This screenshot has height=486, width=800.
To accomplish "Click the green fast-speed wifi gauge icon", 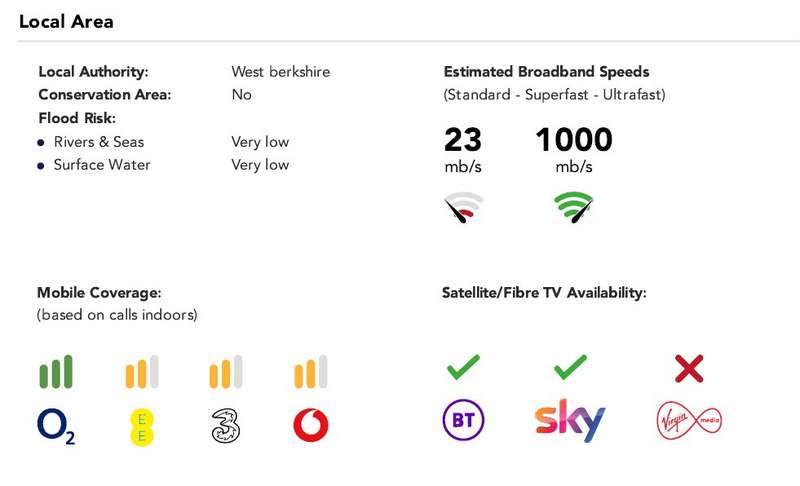I will [574, 208].
